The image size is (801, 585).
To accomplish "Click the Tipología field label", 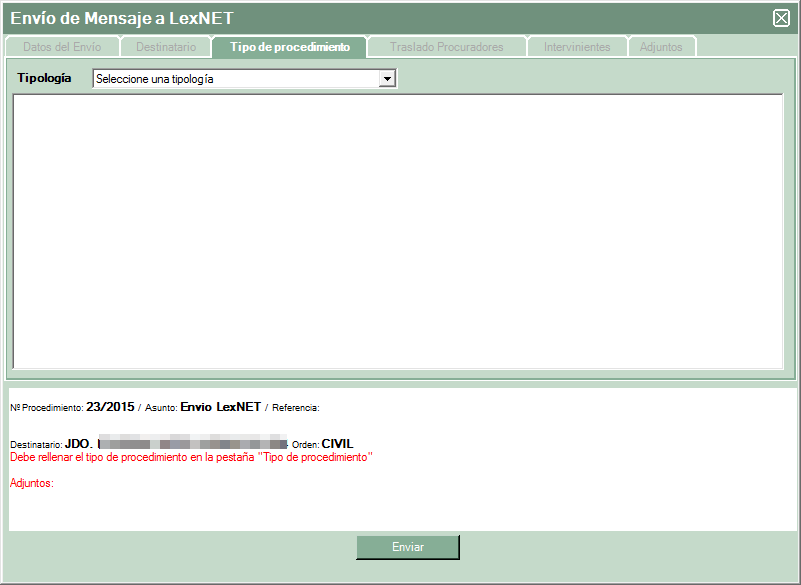I will (x=44, y=78).
